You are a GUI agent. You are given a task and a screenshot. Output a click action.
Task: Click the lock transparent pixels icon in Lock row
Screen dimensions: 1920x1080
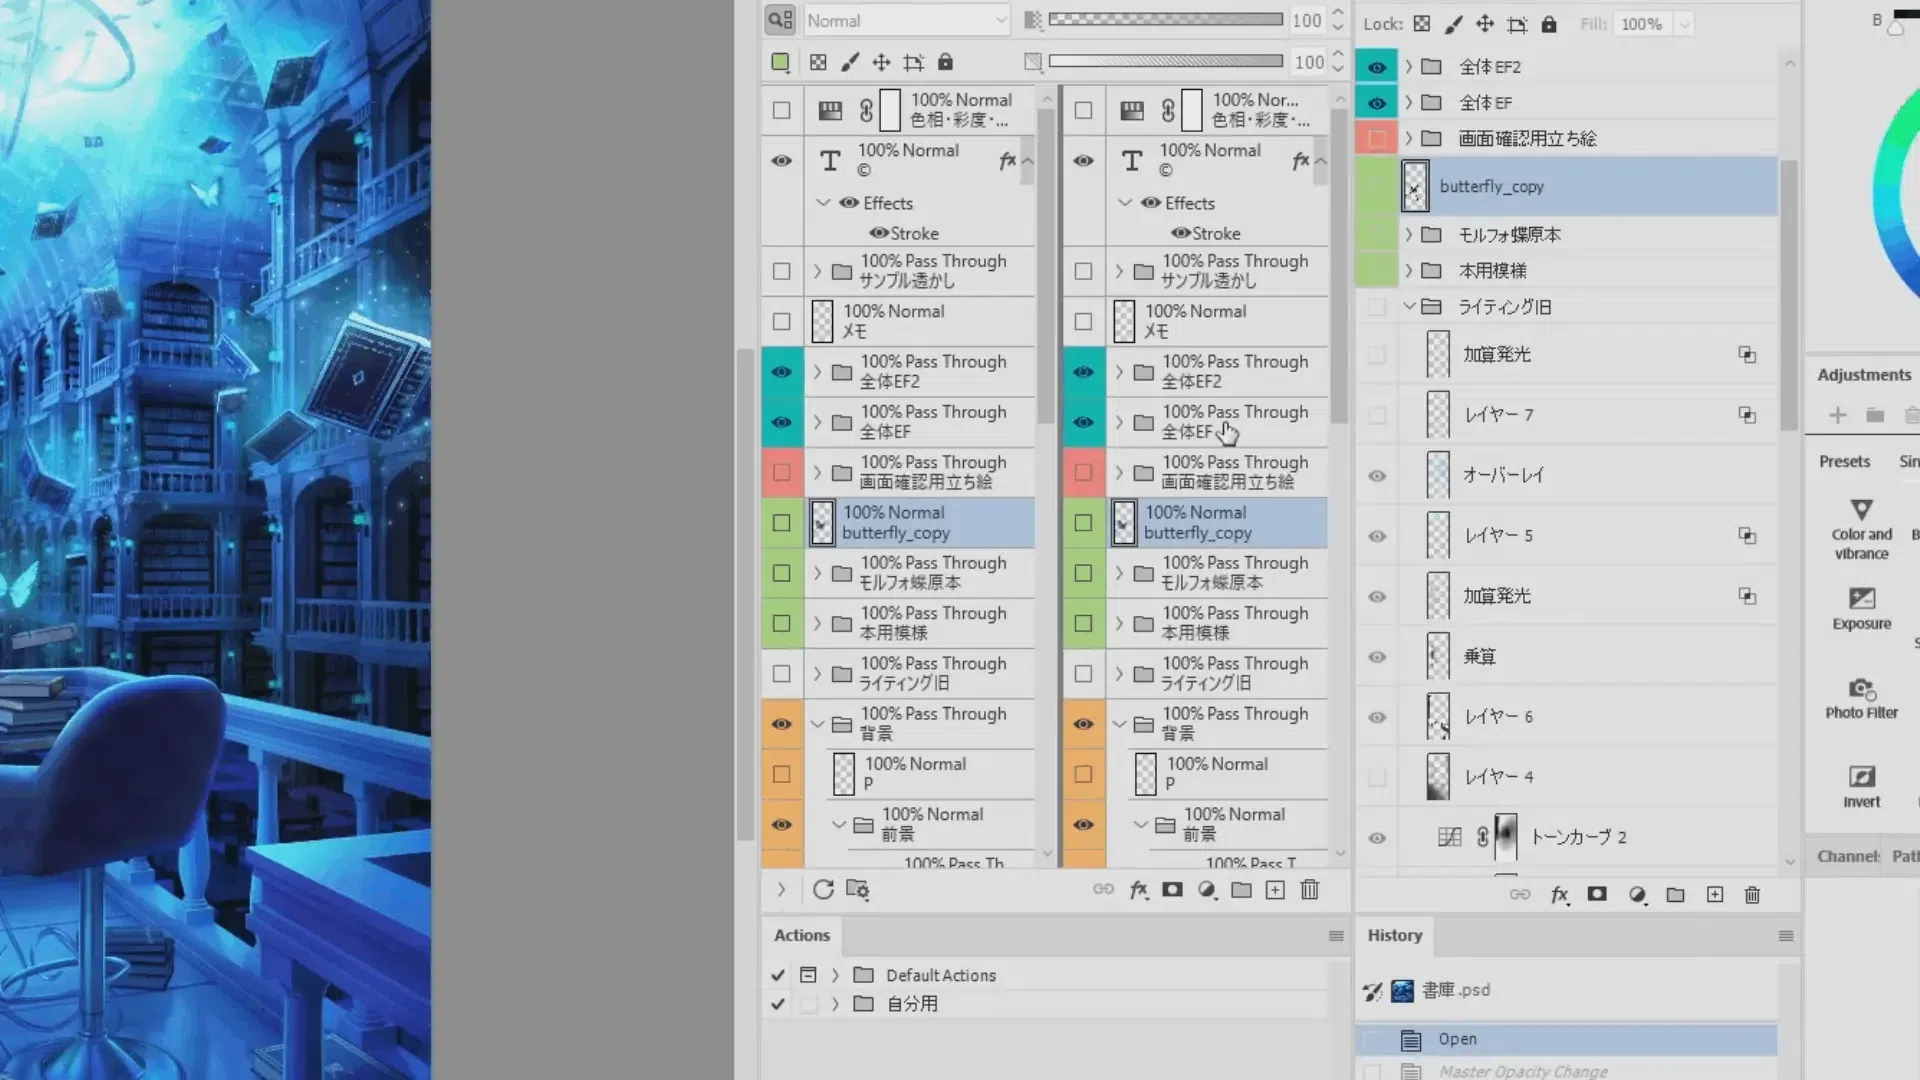pyautogui.click(x=1422, y=24)
